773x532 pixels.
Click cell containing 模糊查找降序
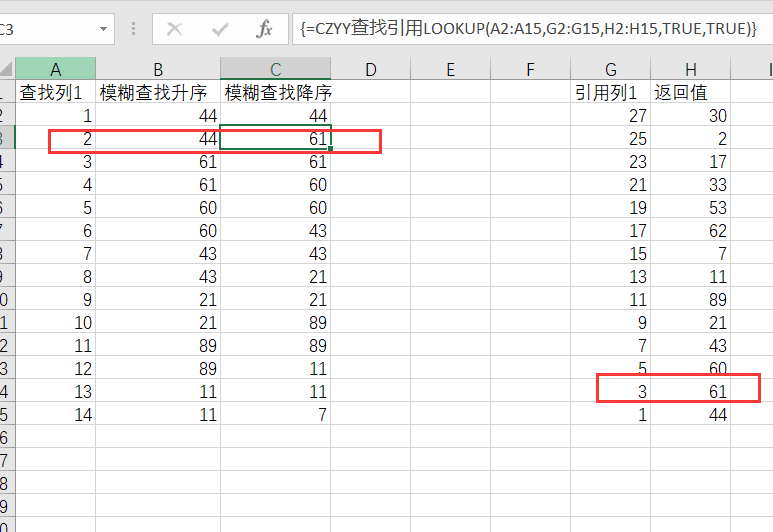coord(276,92)
